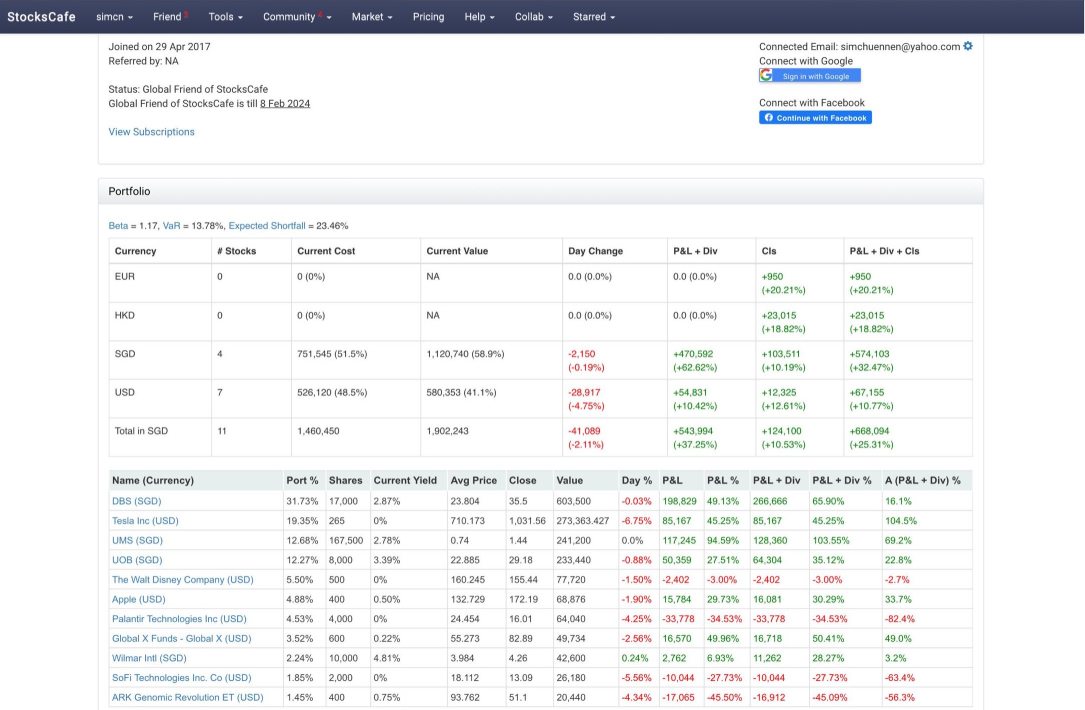Open the UOB (SGD) stock link

coord(137,560)
